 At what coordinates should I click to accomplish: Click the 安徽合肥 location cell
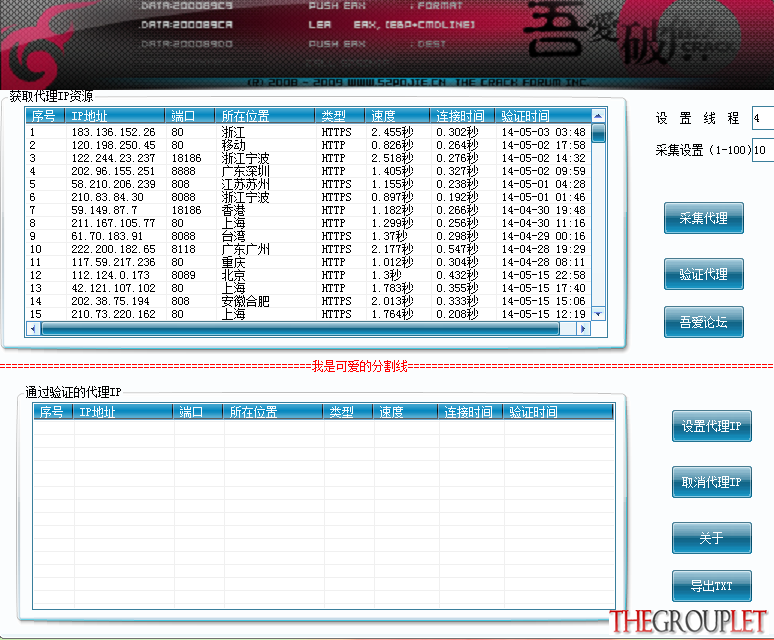tap(245, 301)
